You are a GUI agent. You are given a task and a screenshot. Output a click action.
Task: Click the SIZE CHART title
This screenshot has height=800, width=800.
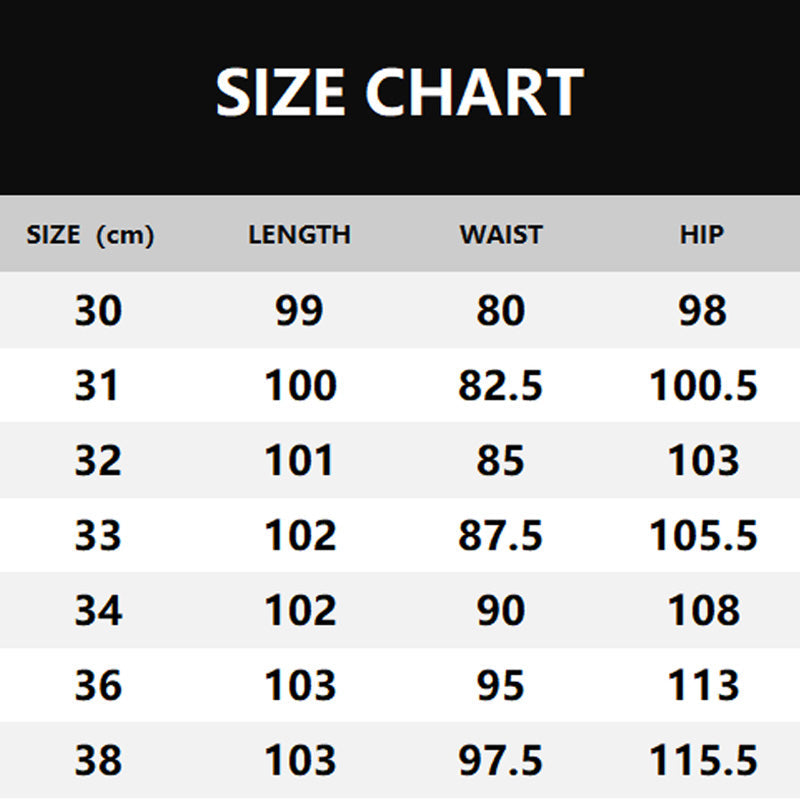pos(399,93)
